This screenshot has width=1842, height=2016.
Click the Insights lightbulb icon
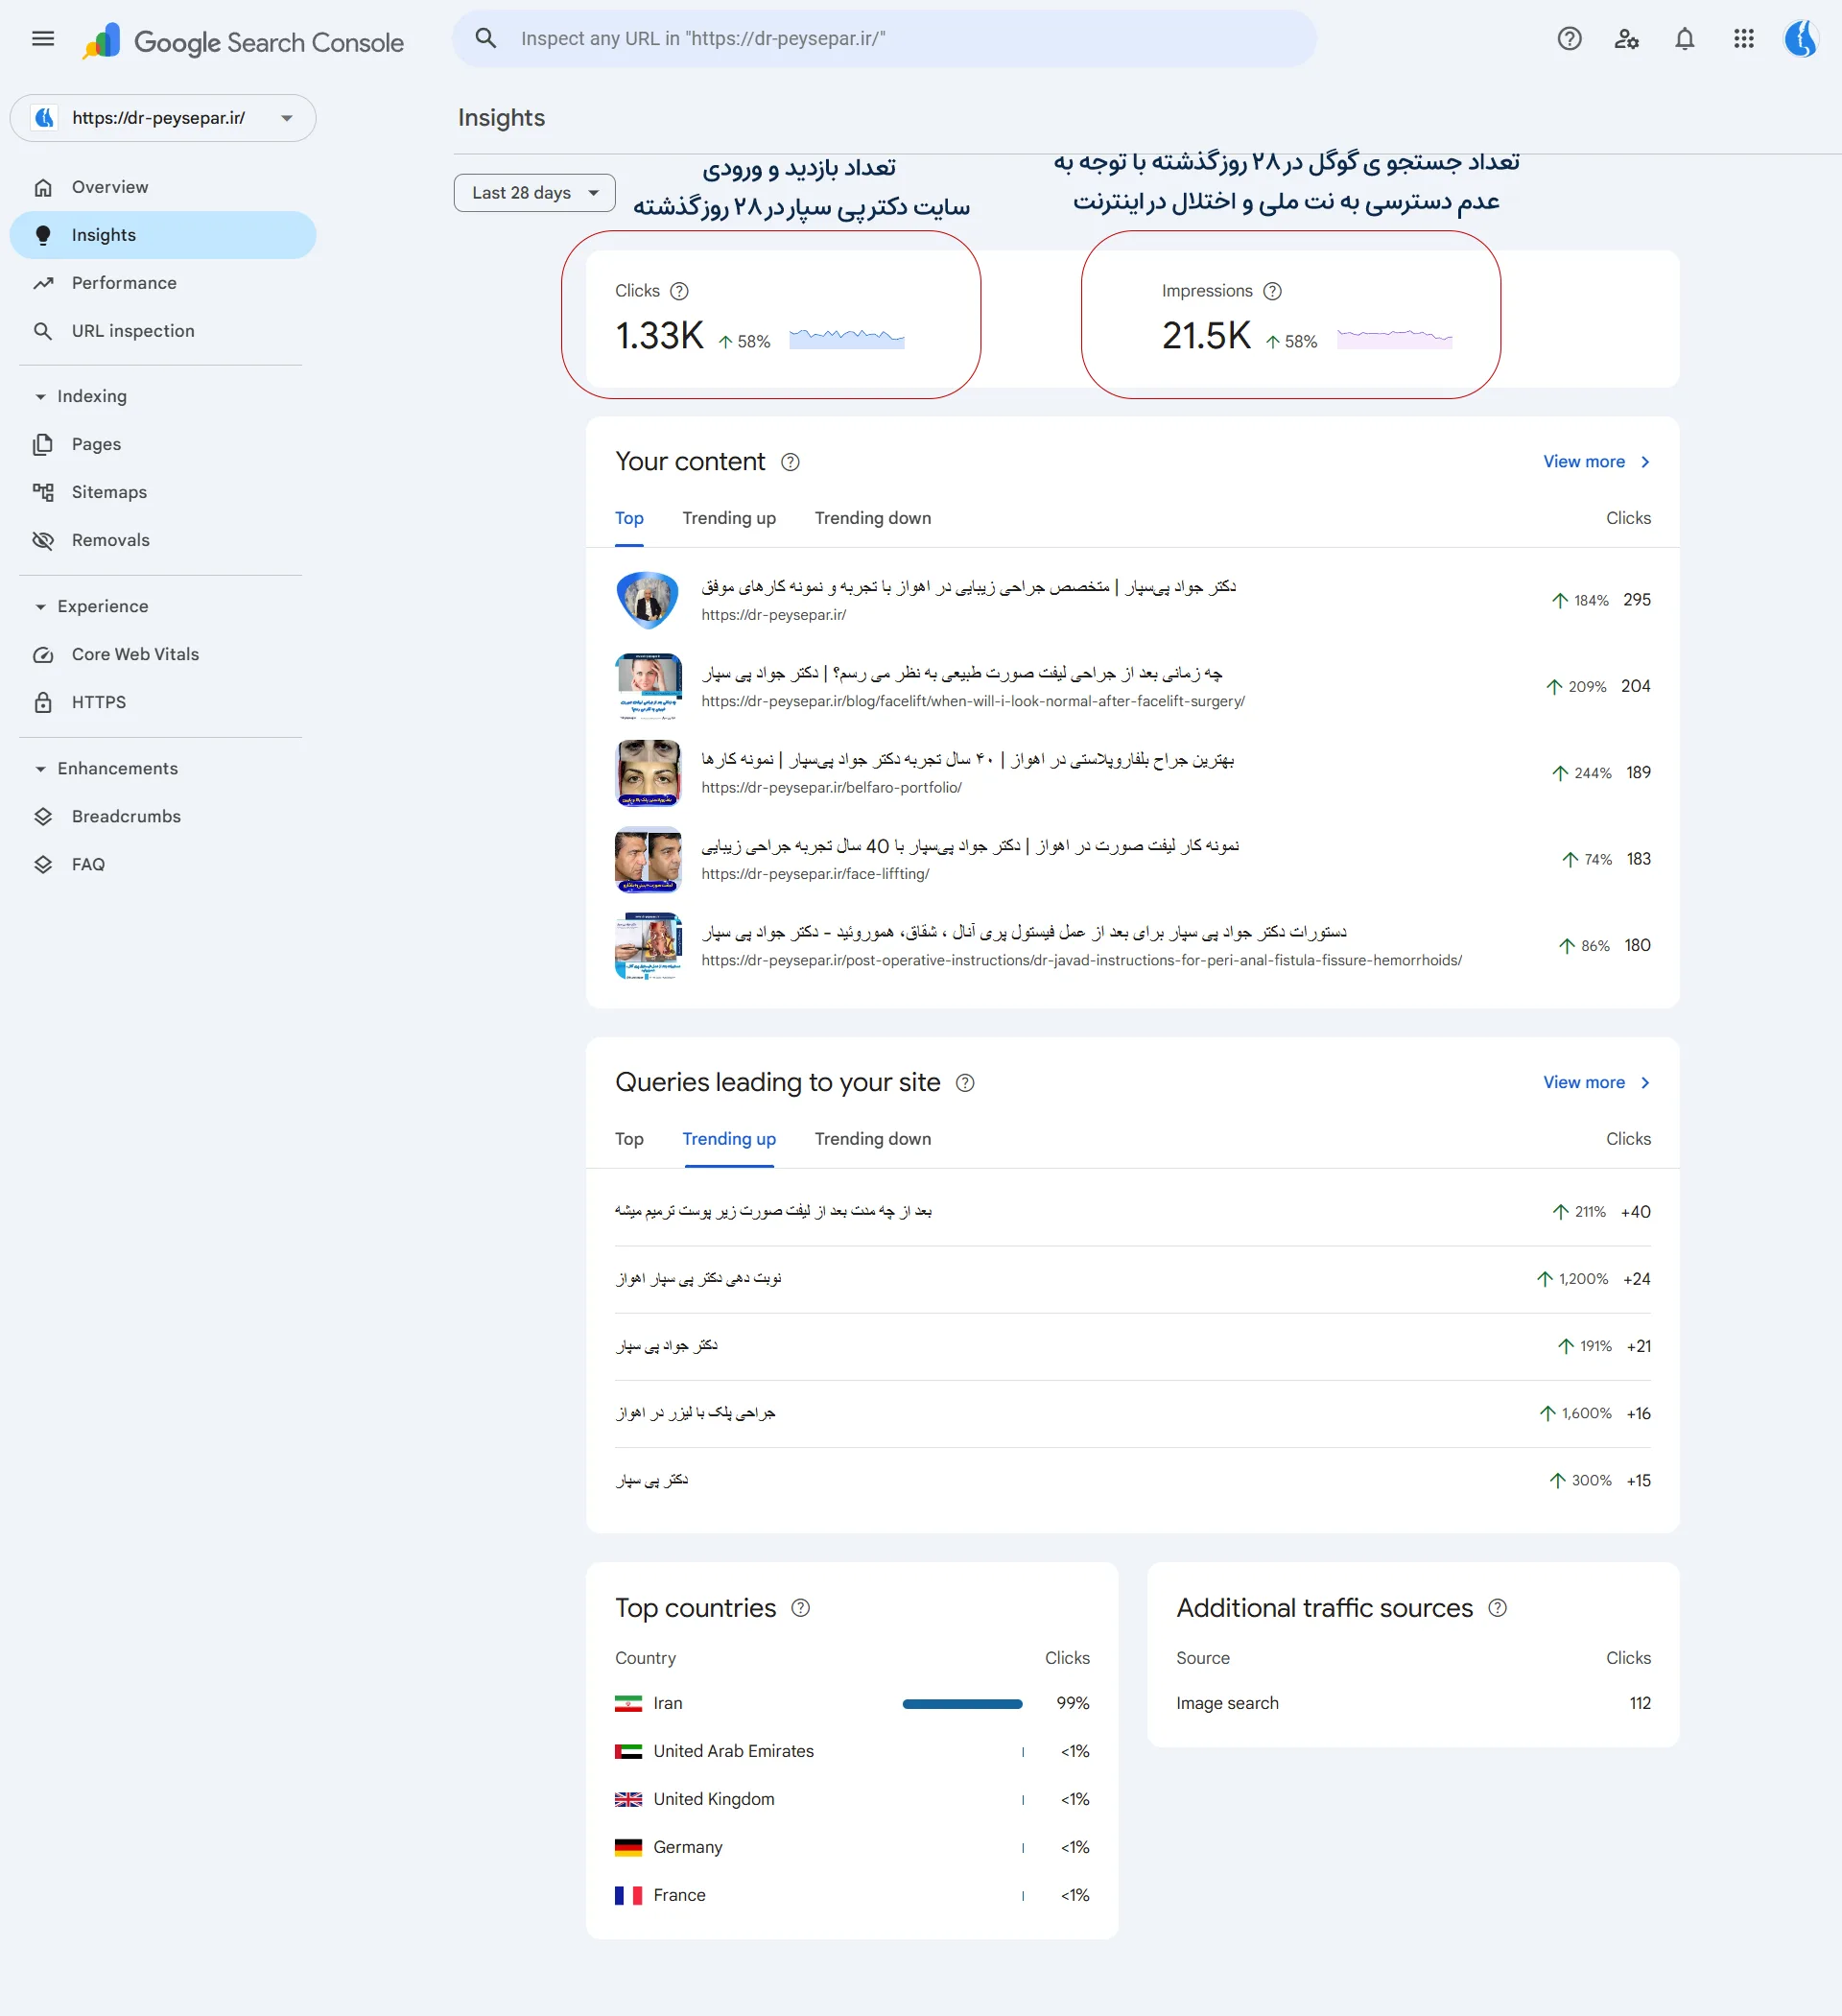[x=43, y=235]
